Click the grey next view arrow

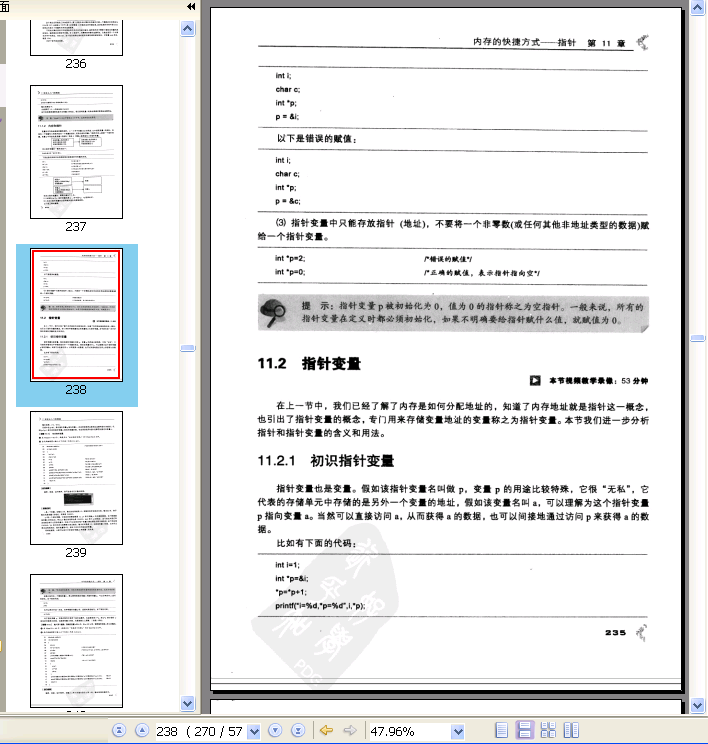pos(350,730)
